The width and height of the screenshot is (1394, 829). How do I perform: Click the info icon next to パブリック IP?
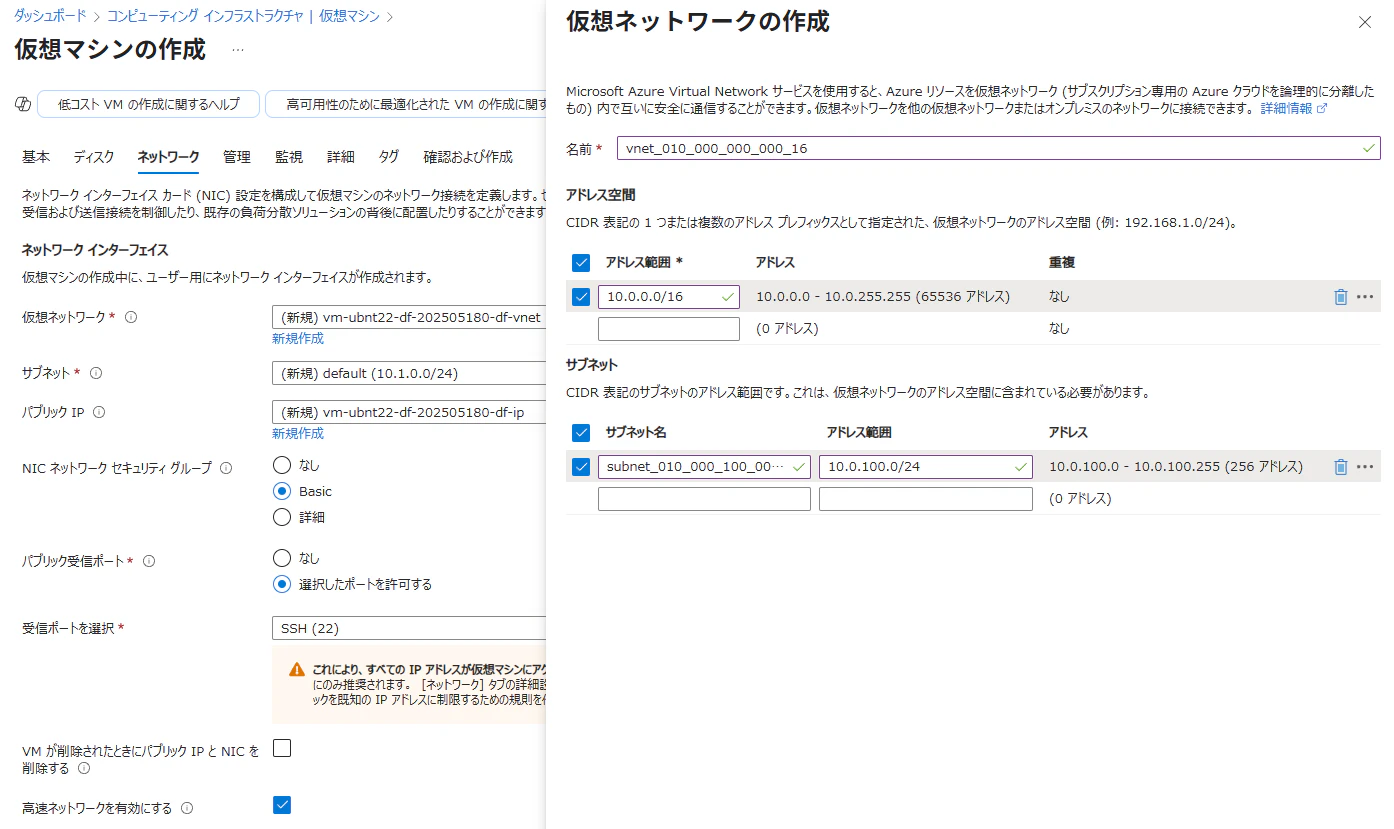99,412
